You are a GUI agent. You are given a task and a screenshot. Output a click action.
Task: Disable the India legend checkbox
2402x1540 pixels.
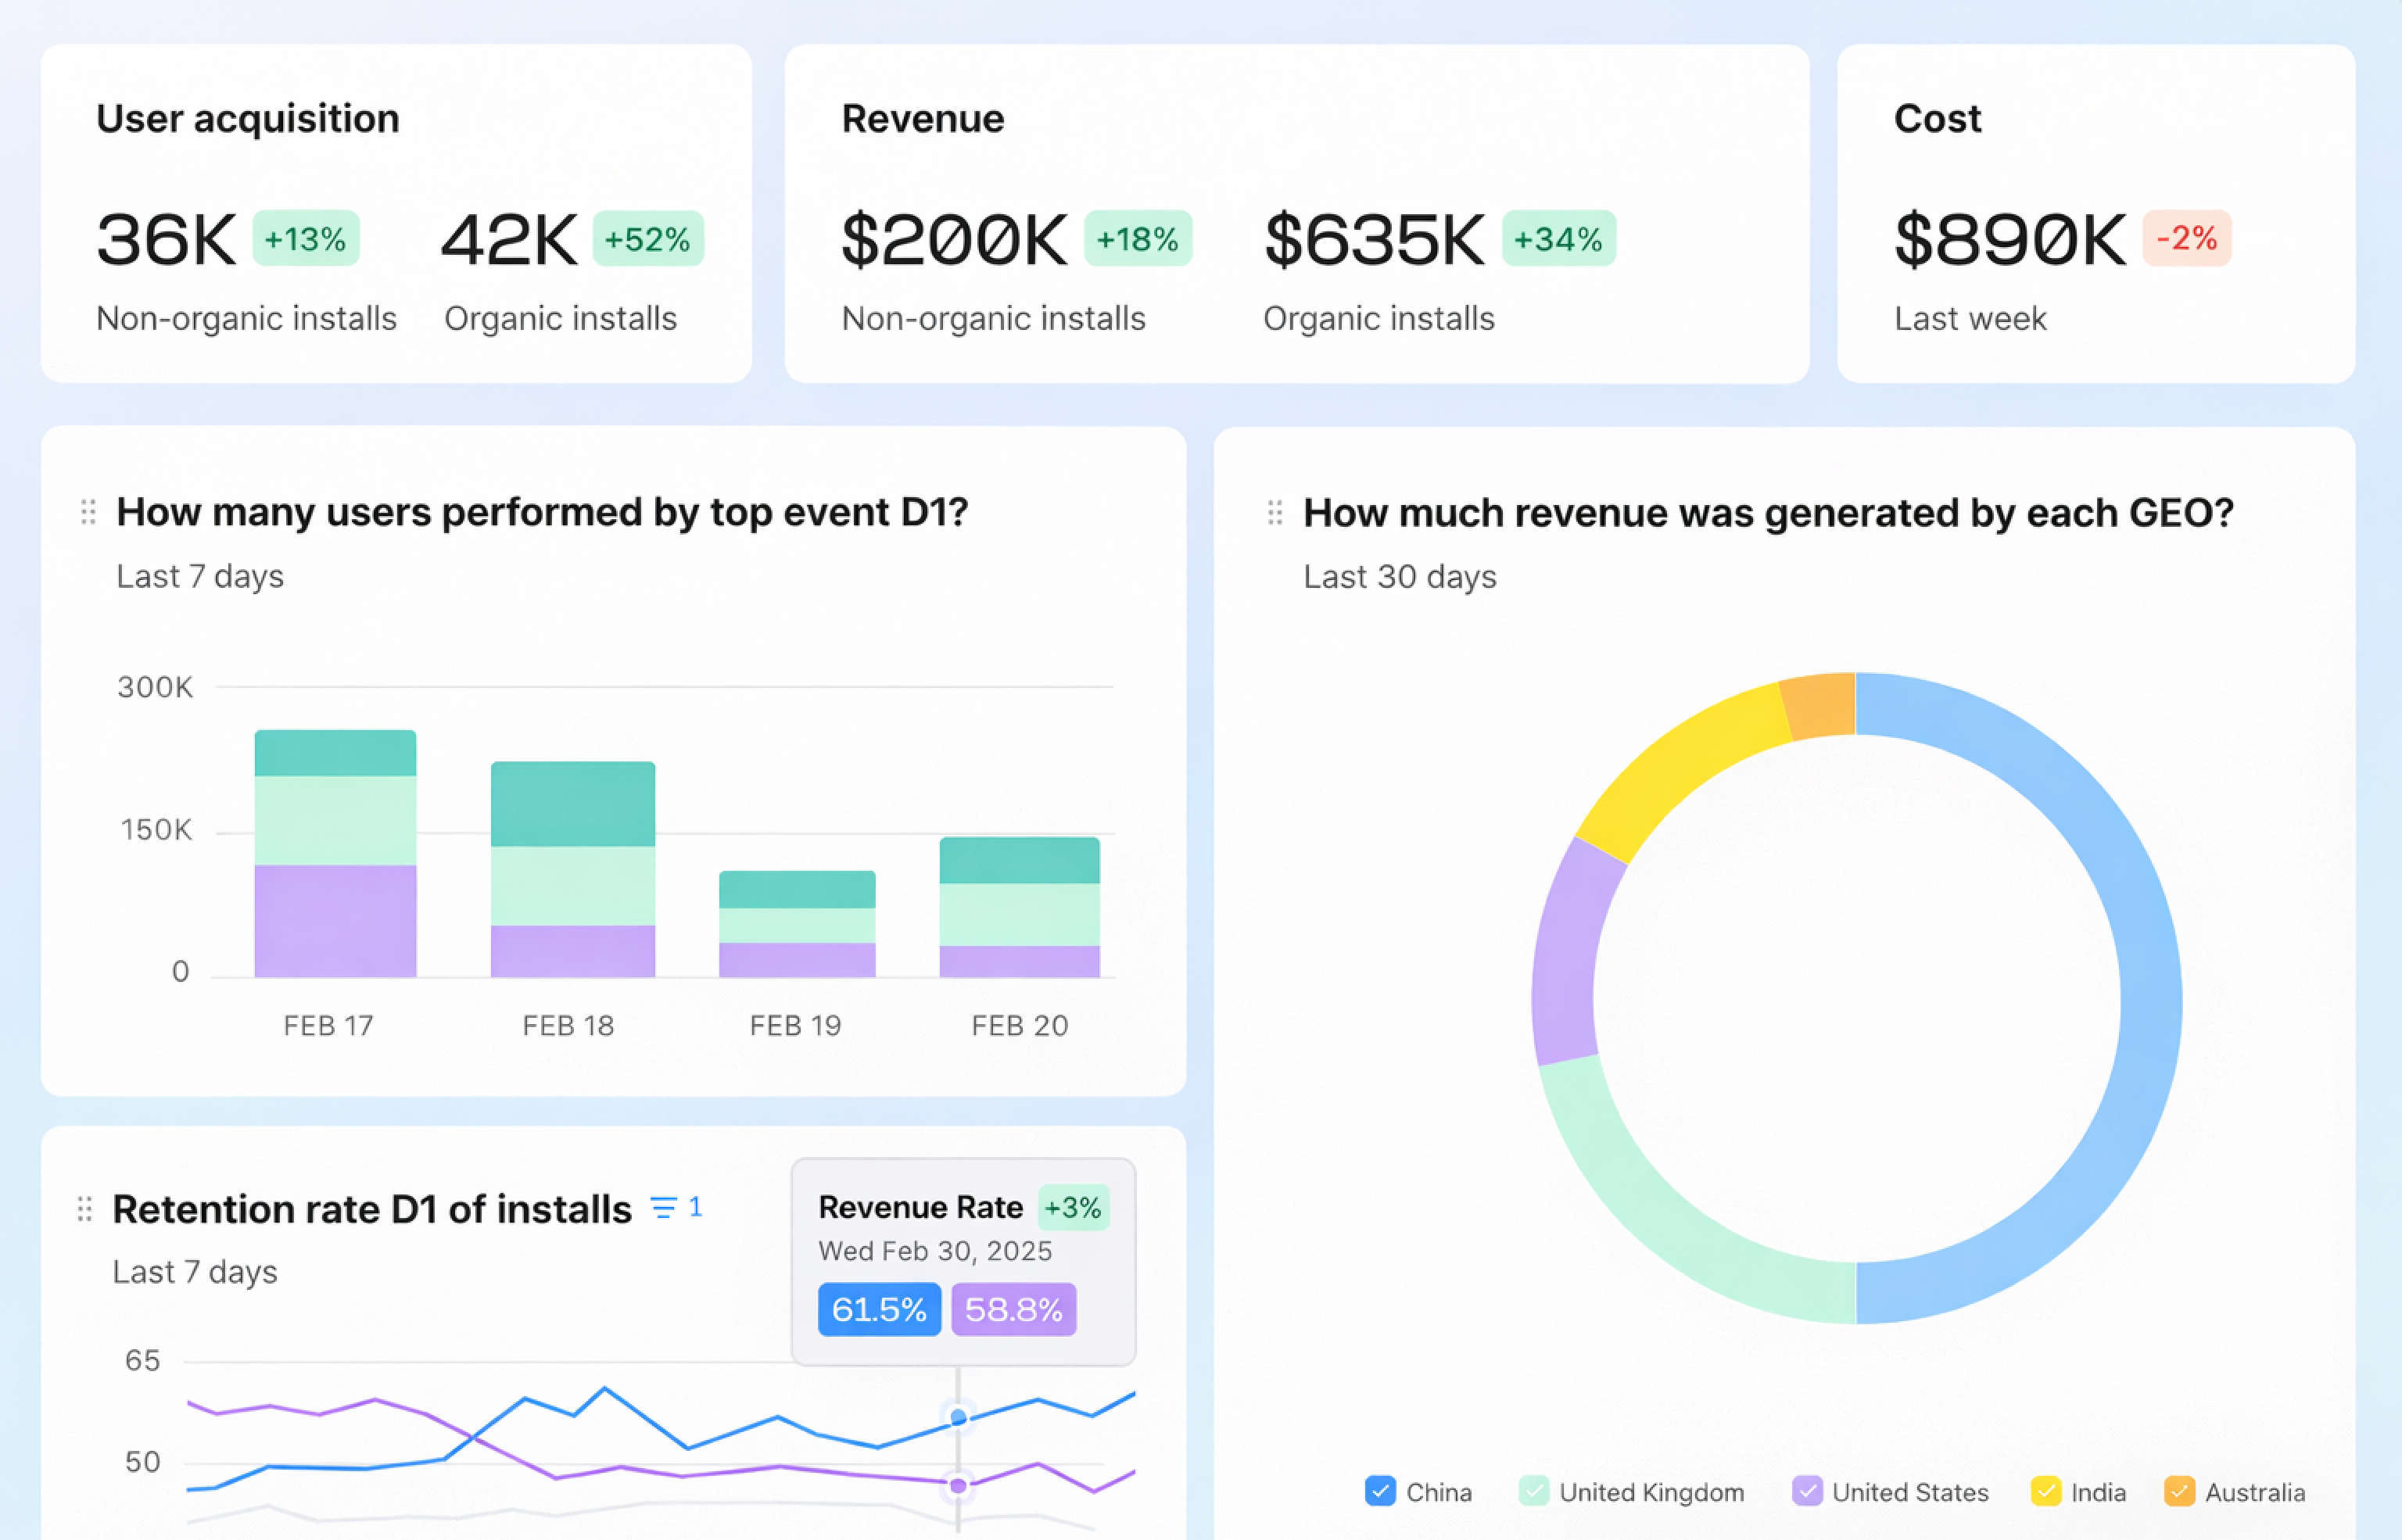tap(2045, 1491)
